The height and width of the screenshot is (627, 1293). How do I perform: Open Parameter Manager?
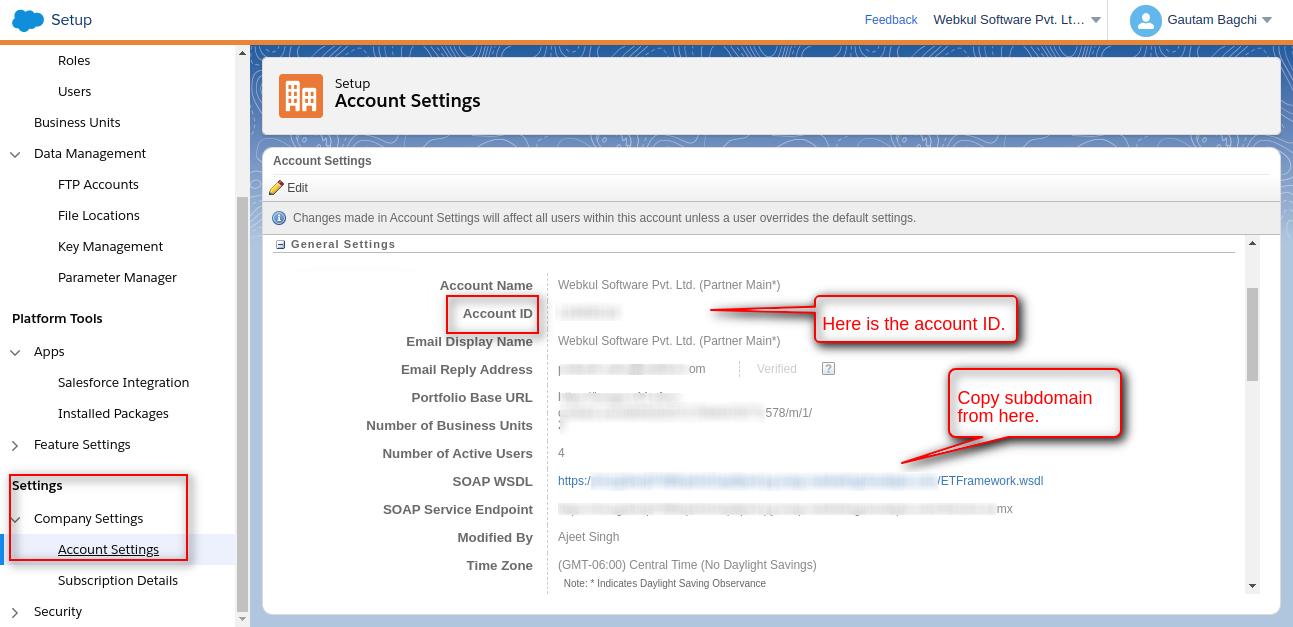(117, 277)
